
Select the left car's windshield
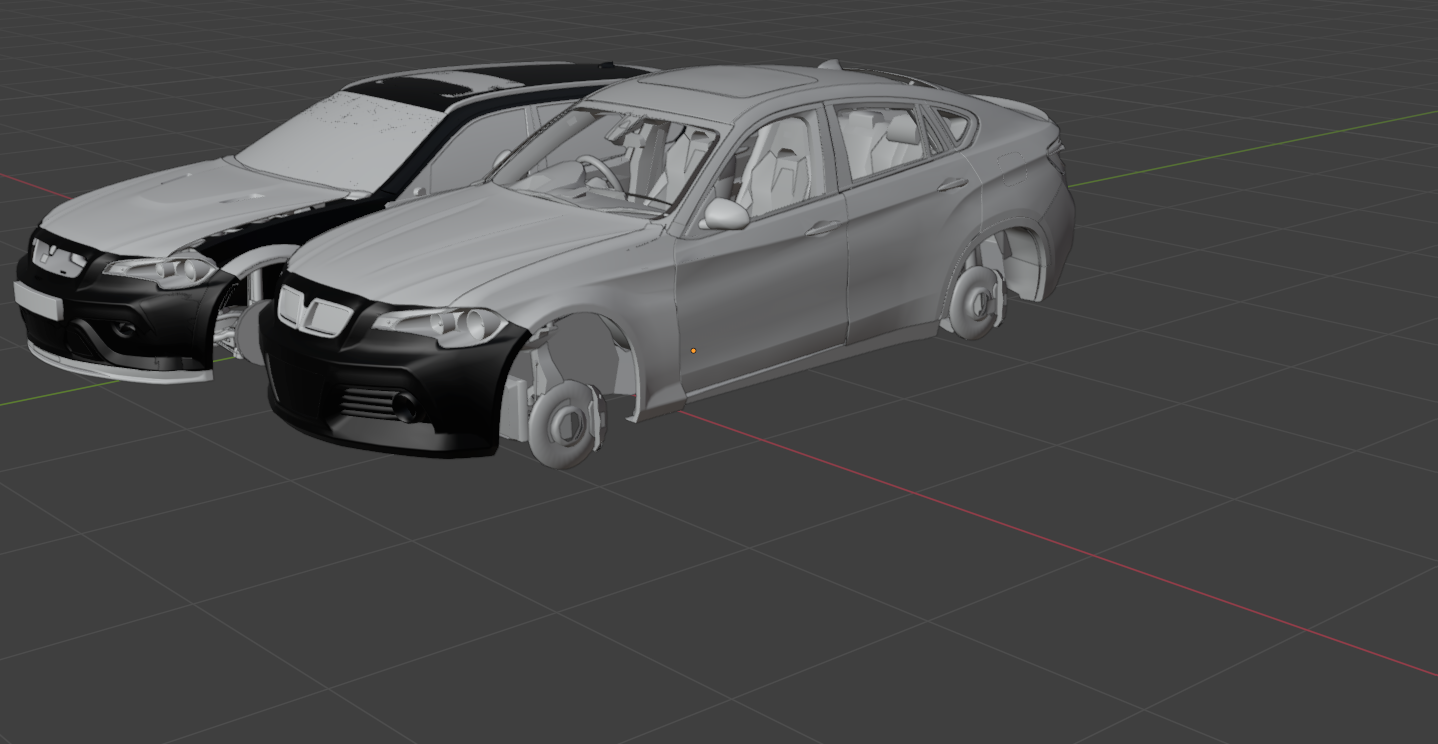(340, 143)
